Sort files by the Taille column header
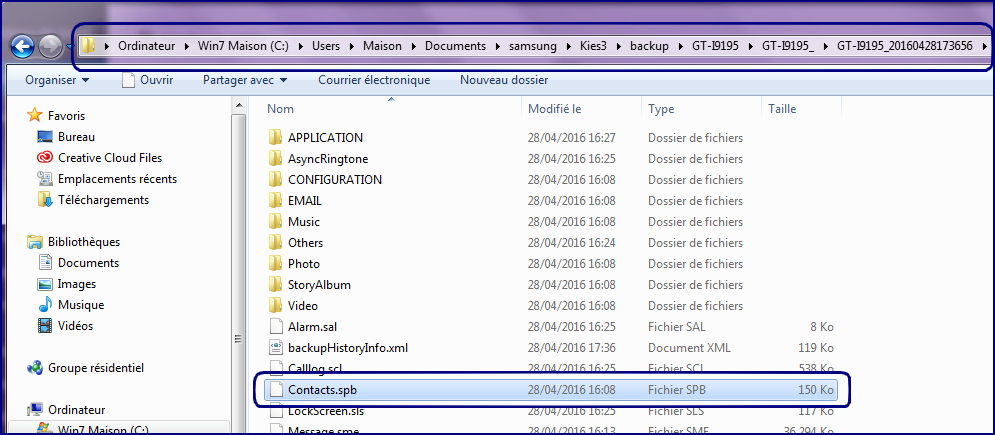Image resolution: width=995 pixels, height=435 pixels. tap(781, 108)
